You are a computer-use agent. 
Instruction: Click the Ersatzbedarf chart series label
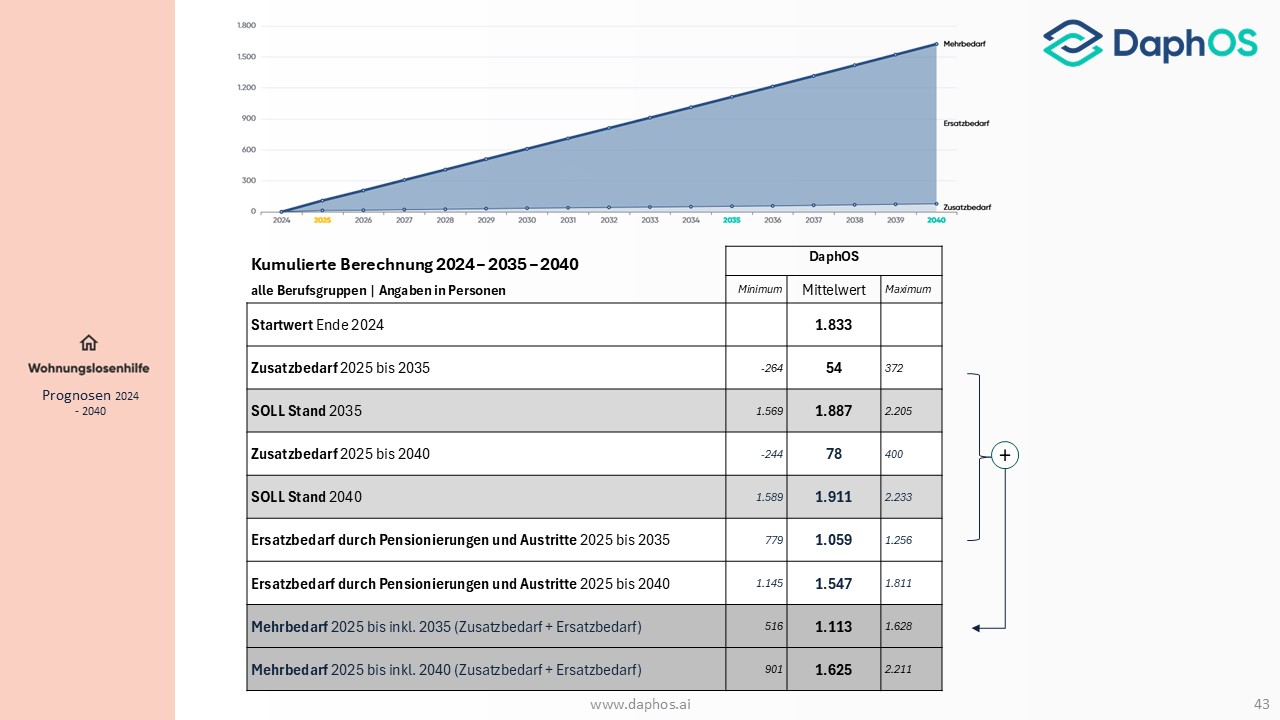click(965, 124)
